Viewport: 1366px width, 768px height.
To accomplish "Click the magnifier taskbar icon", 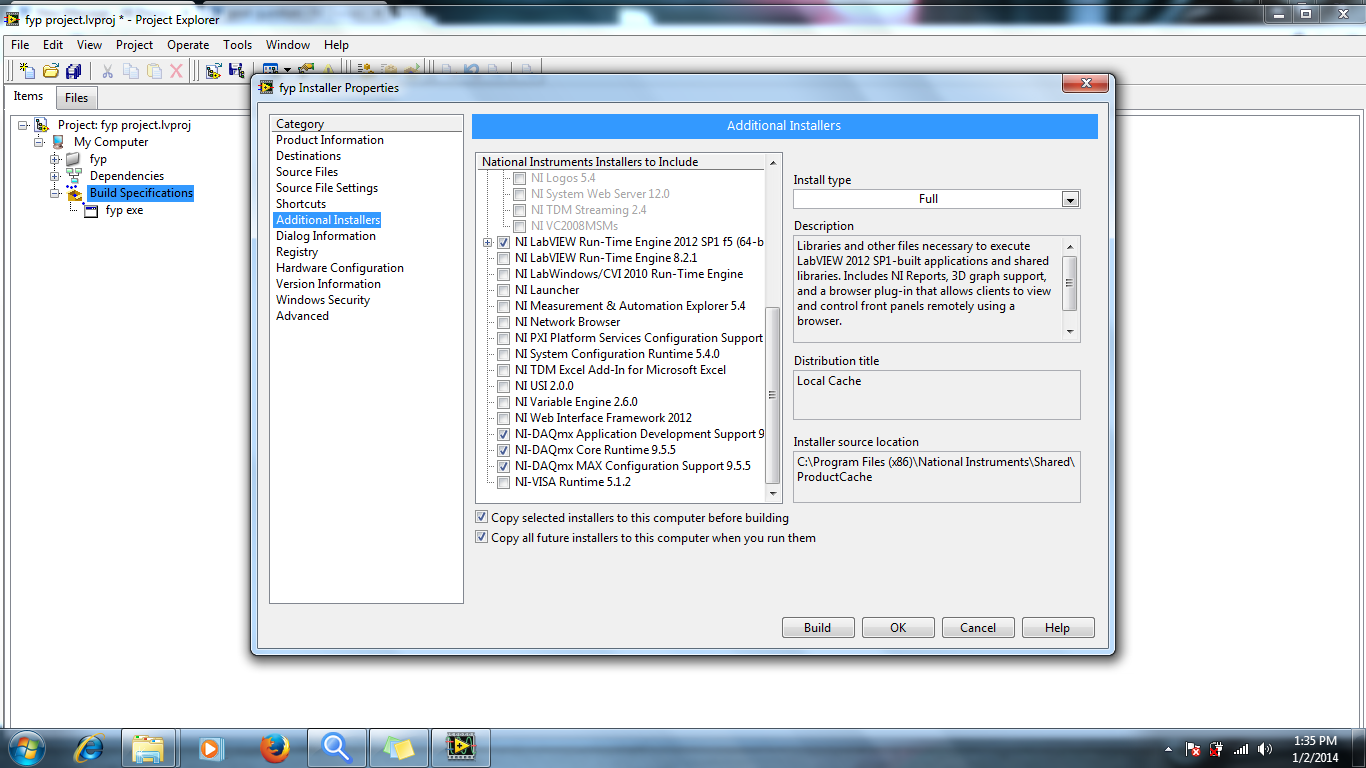I will pyautogui.click(x=336, y=747).
